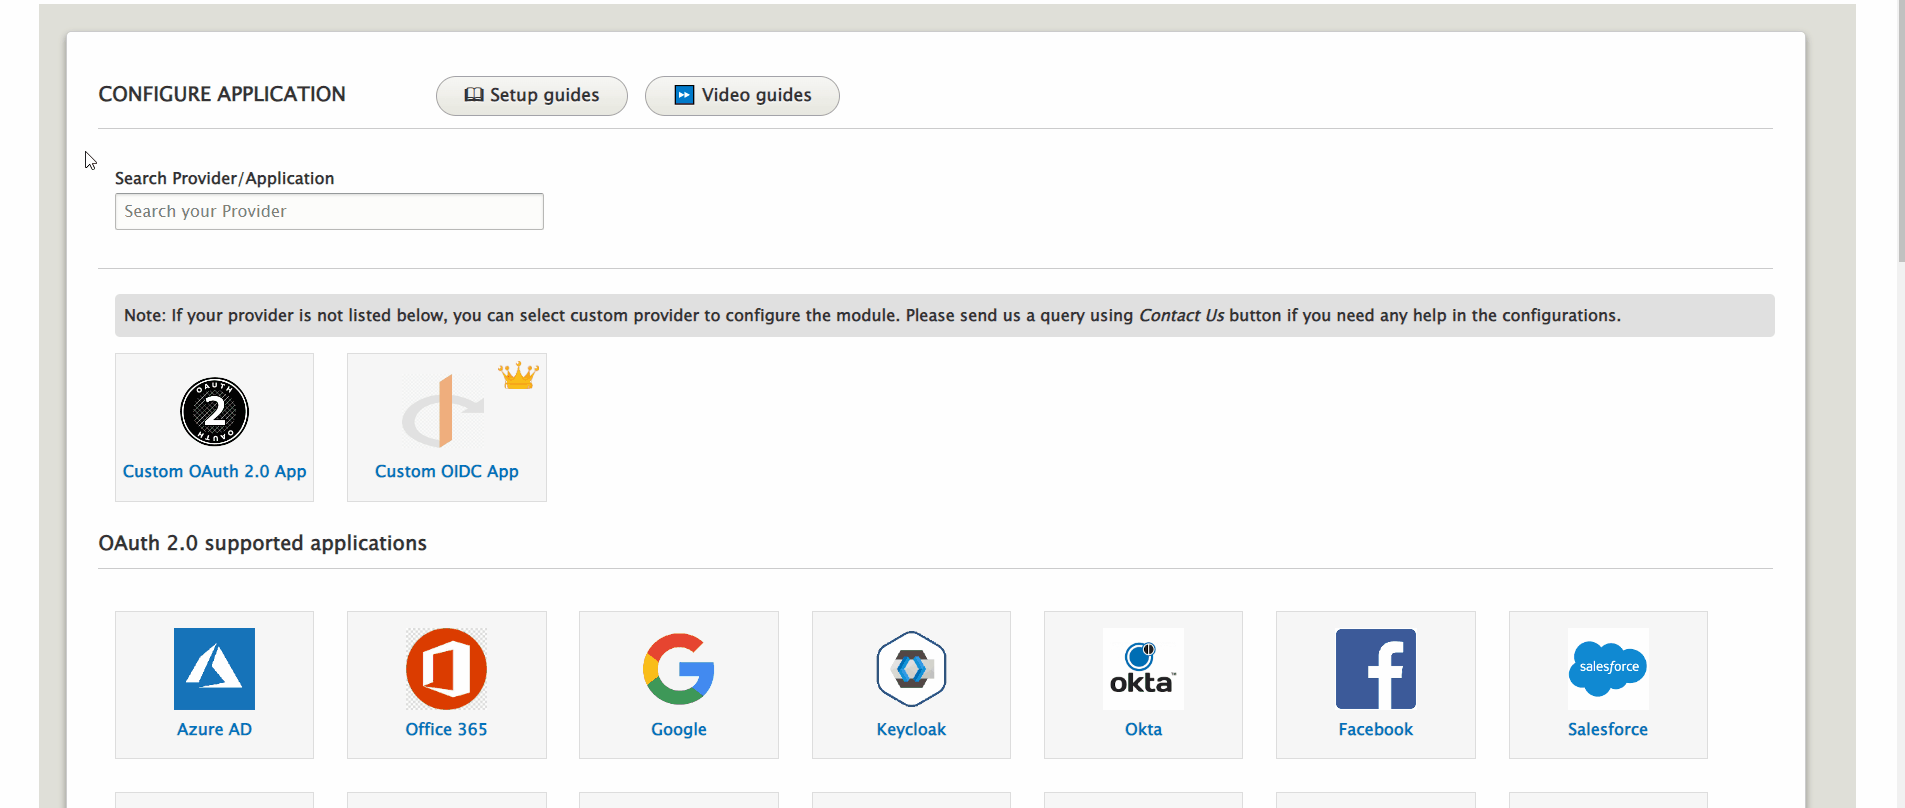Viewport: 1905px width, 808px height.
Task: Open the Salesforce link
Action: coord(1608,729)
